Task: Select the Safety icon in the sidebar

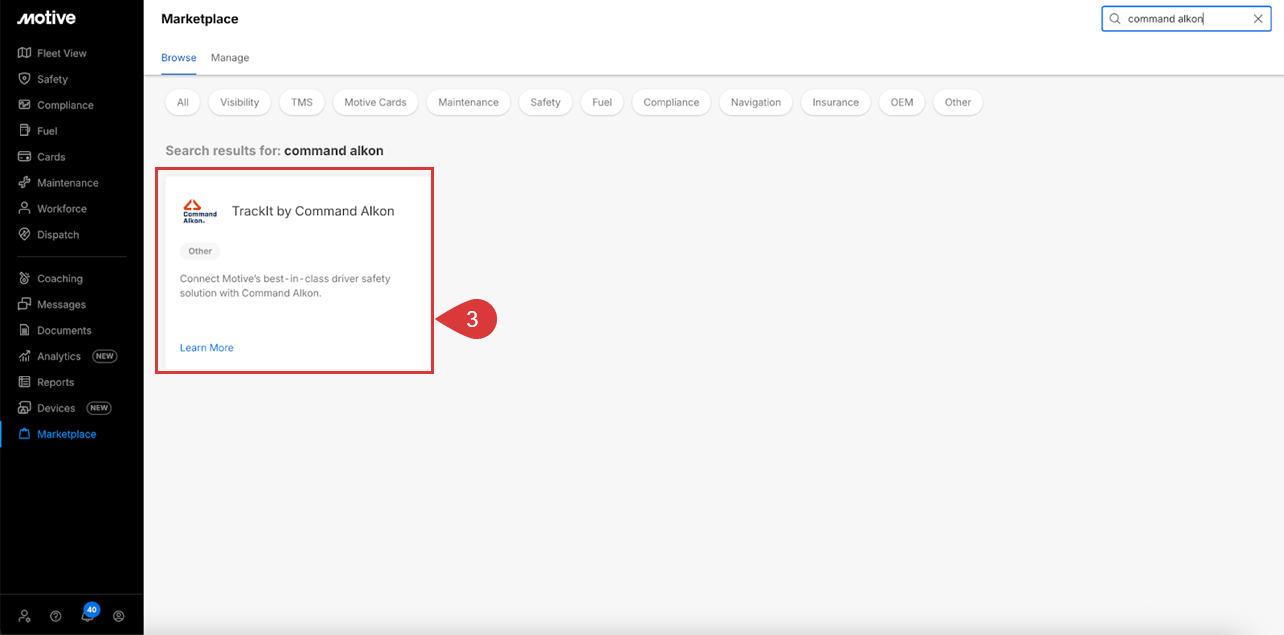Action: click(x=24, y=78)
